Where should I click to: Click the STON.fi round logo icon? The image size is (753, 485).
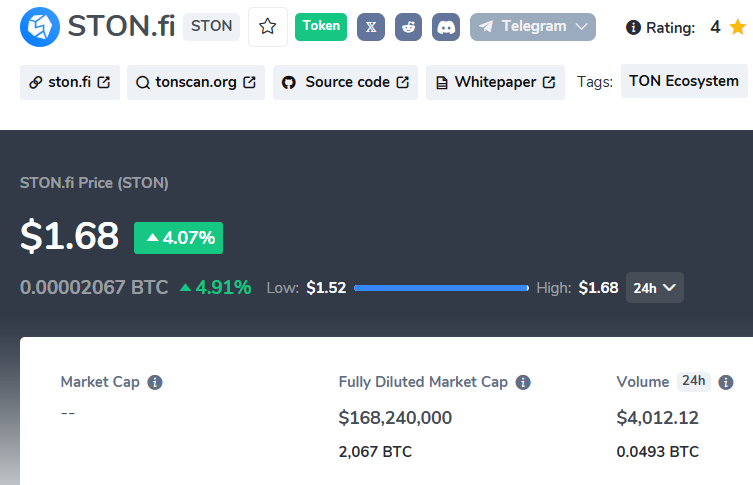(x=40, y=27)
